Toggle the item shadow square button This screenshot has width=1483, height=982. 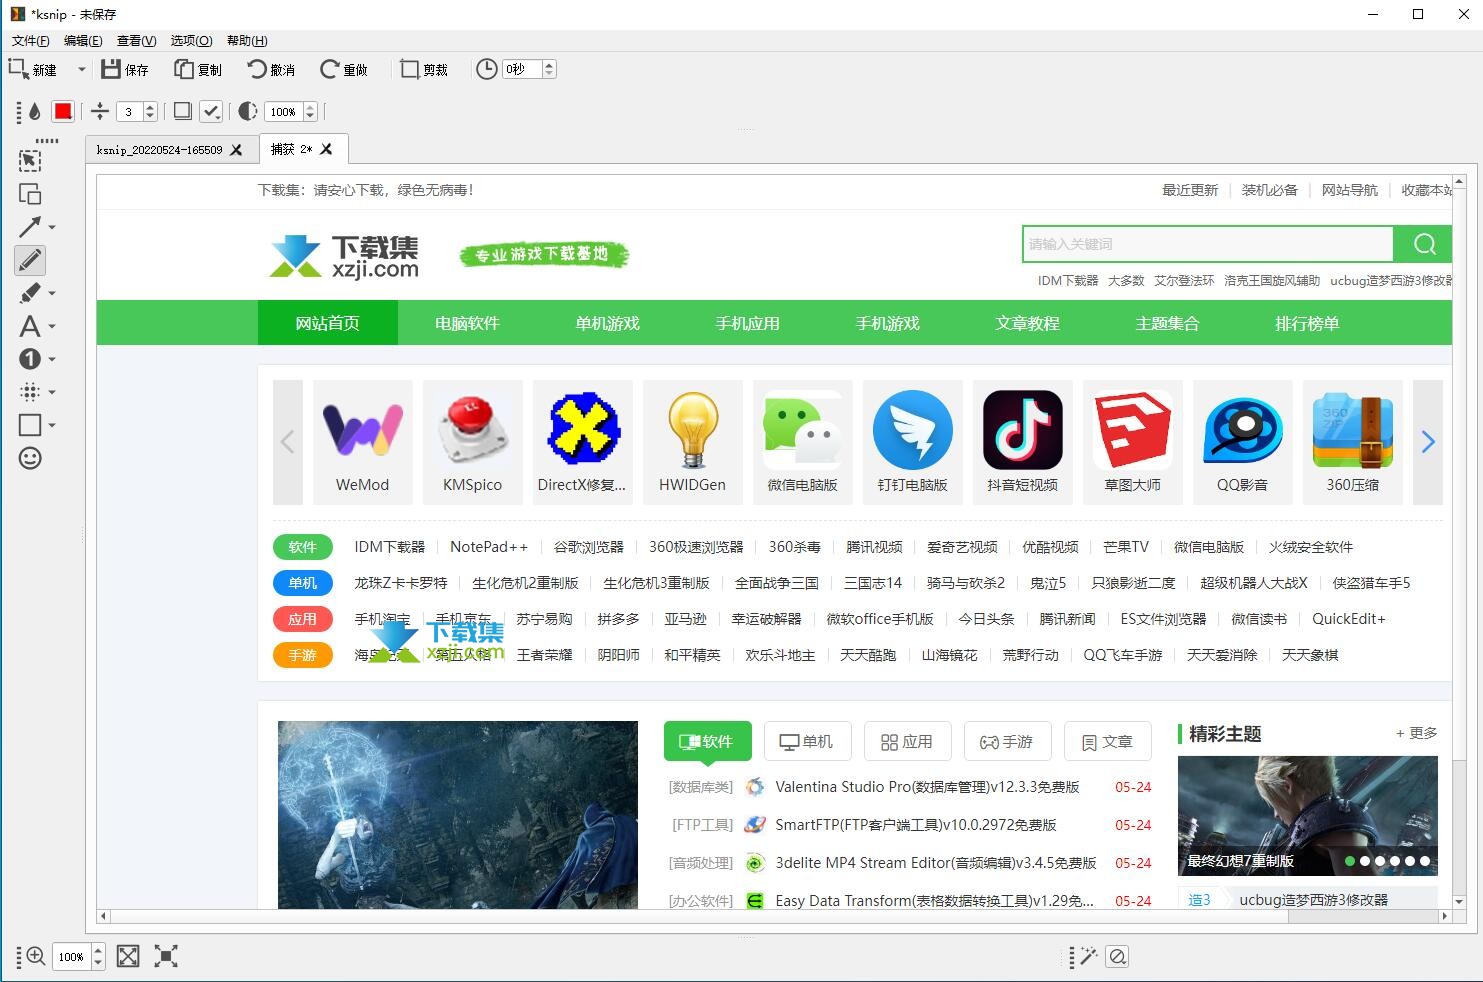coord(183,111)
